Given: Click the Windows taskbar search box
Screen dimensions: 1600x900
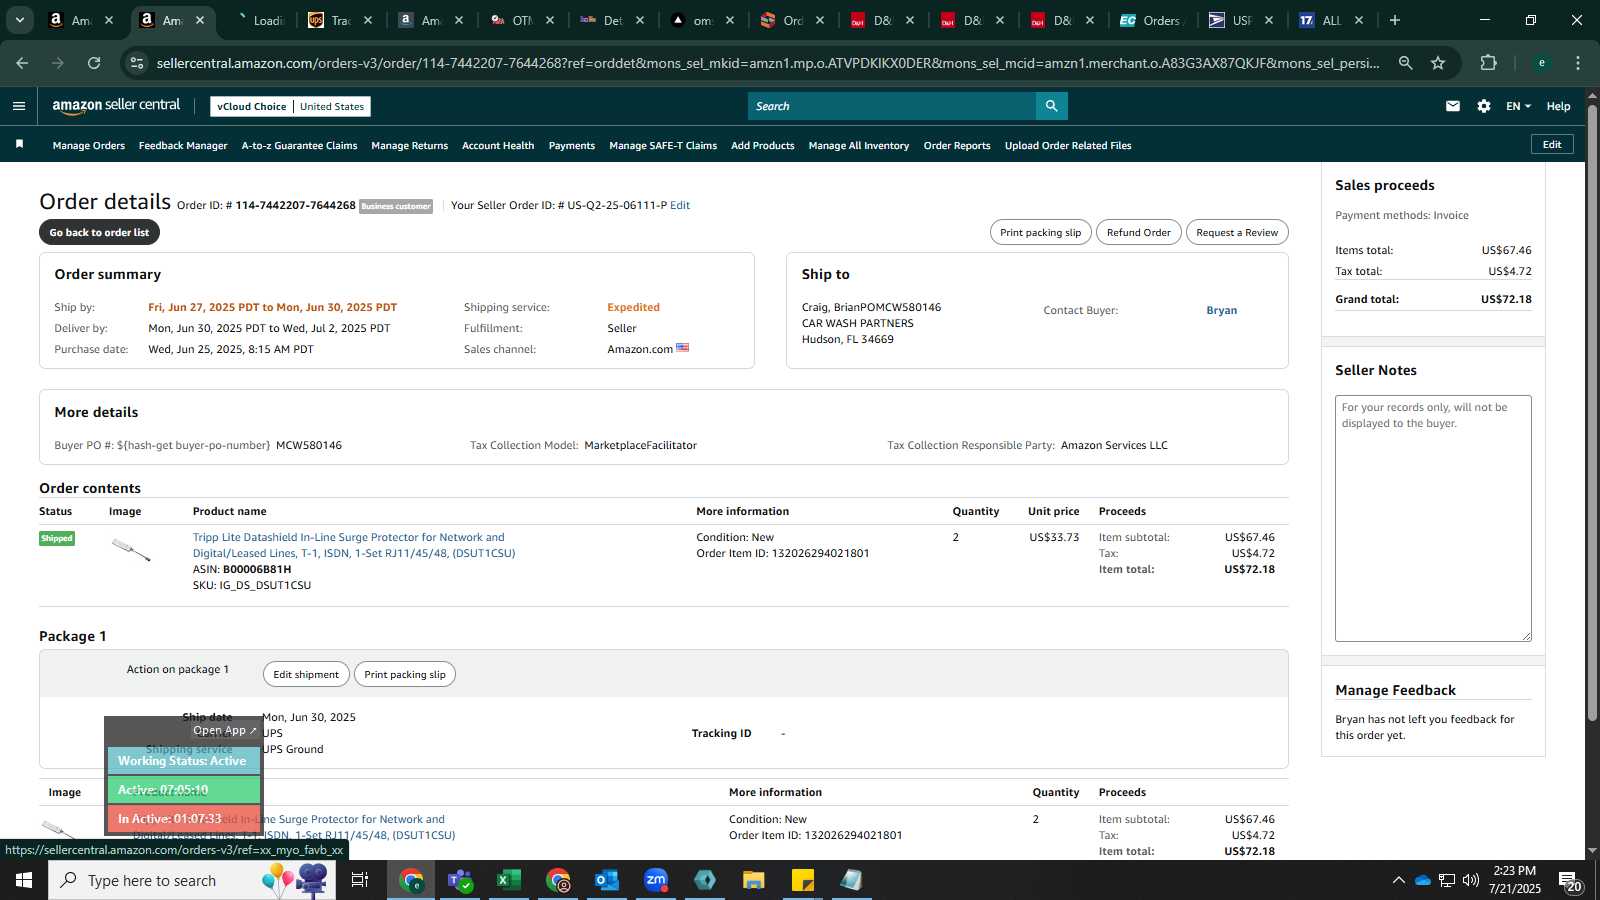Looking at the screenshot, I should click(192, 880).
